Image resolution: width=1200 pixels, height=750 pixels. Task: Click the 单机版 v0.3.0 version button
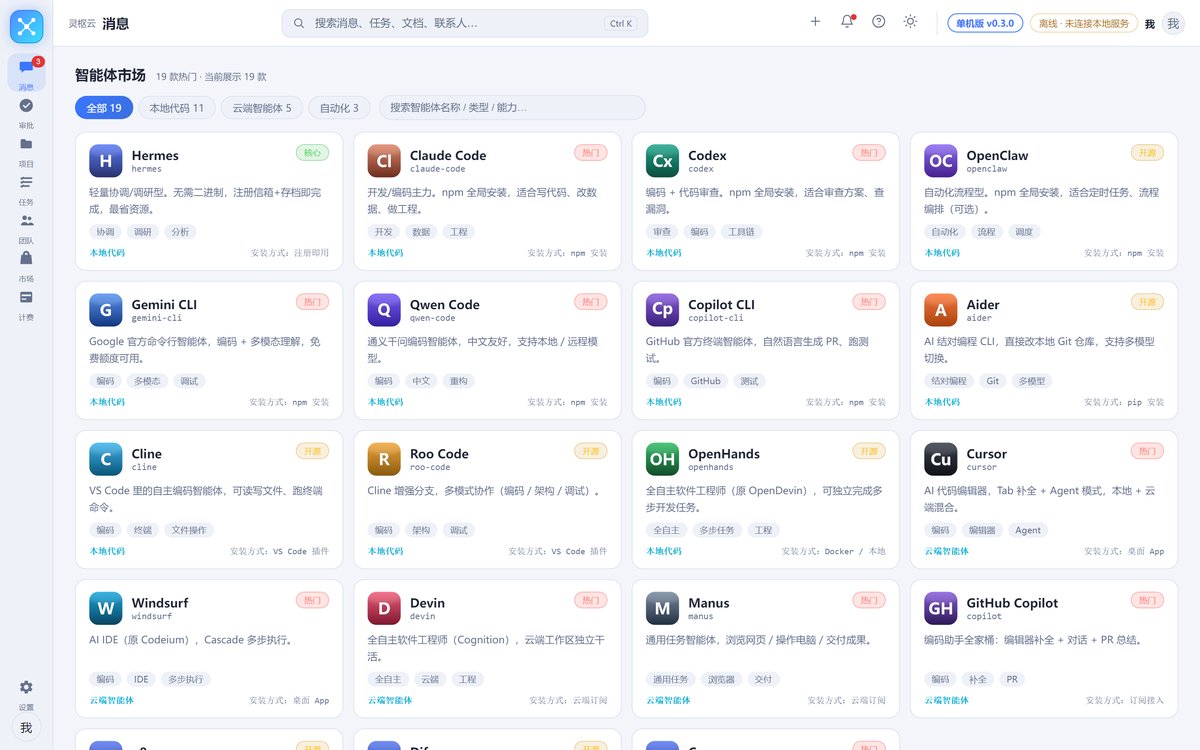coord(985,23)
